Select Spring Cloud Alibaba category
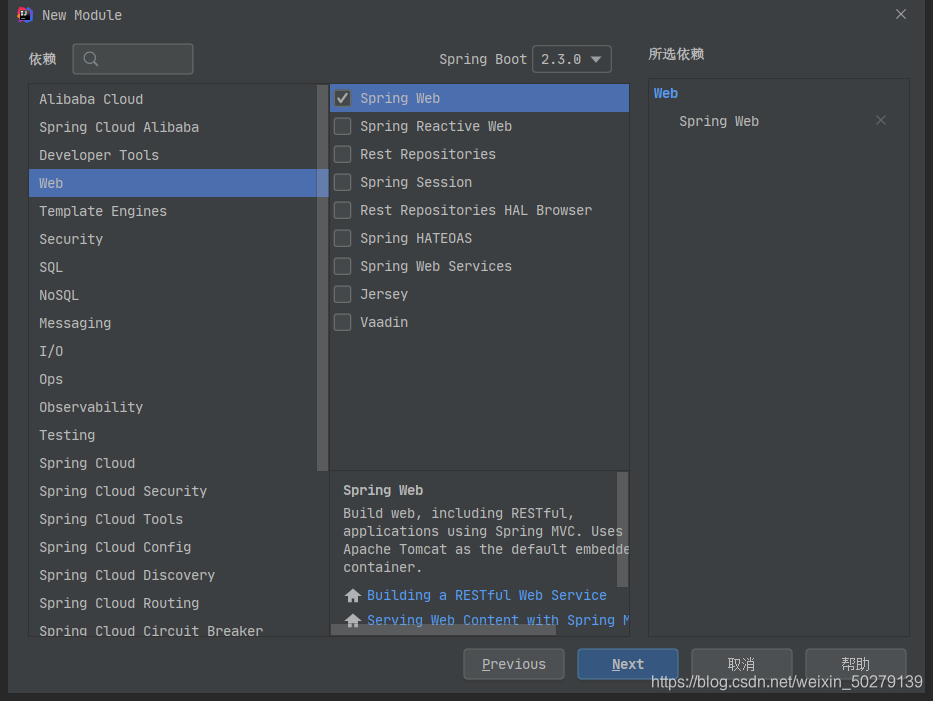Screen dimensions: 933x701 coord(173,127)
